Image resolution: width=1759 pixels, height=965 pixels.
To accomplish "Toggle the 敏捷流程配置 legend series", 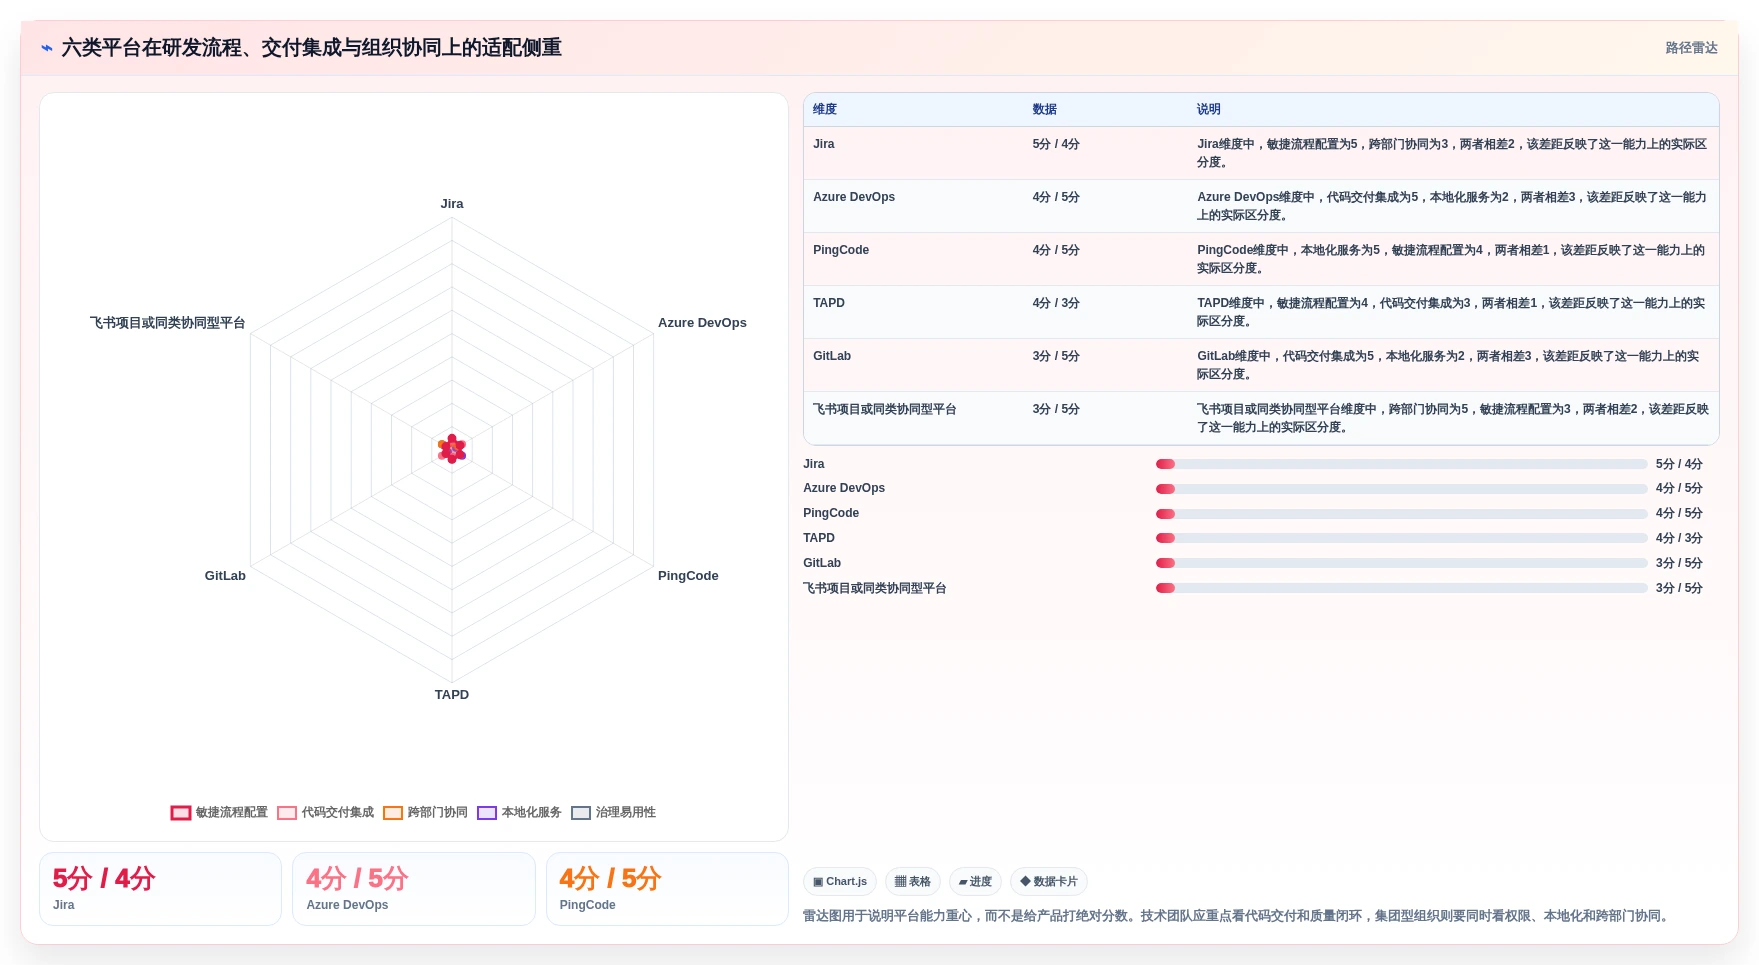I will pyautogui.click(x=219, y=812).
